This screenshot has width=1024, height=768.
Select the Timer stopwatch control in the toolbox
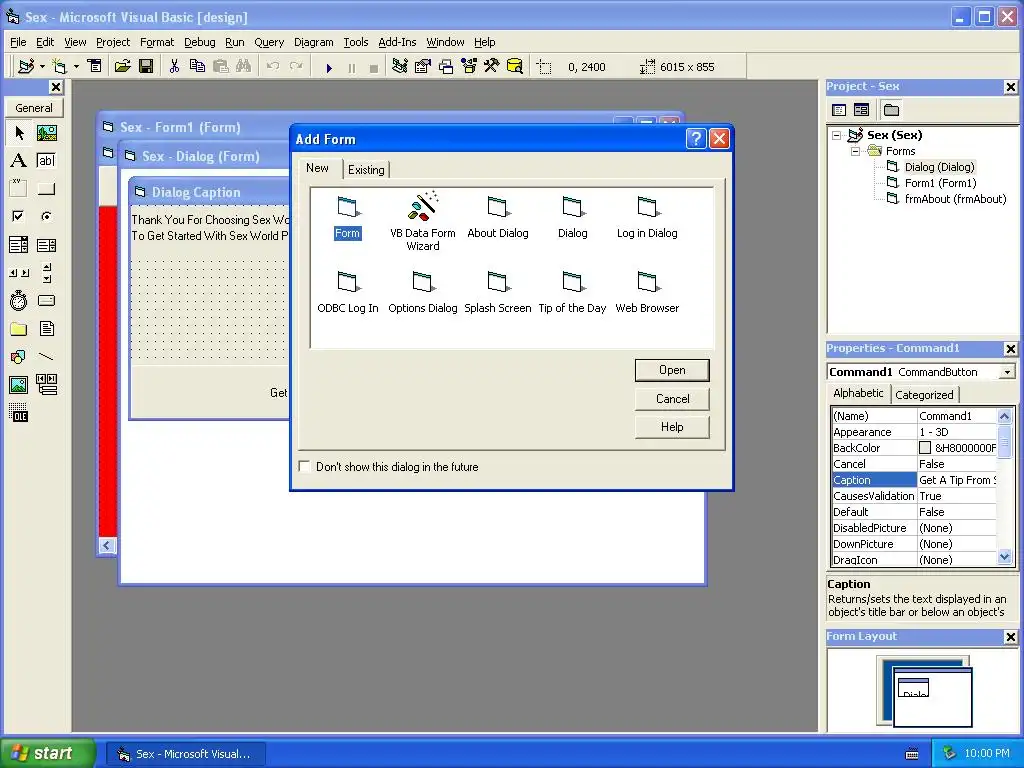click(x=19, y=300)
